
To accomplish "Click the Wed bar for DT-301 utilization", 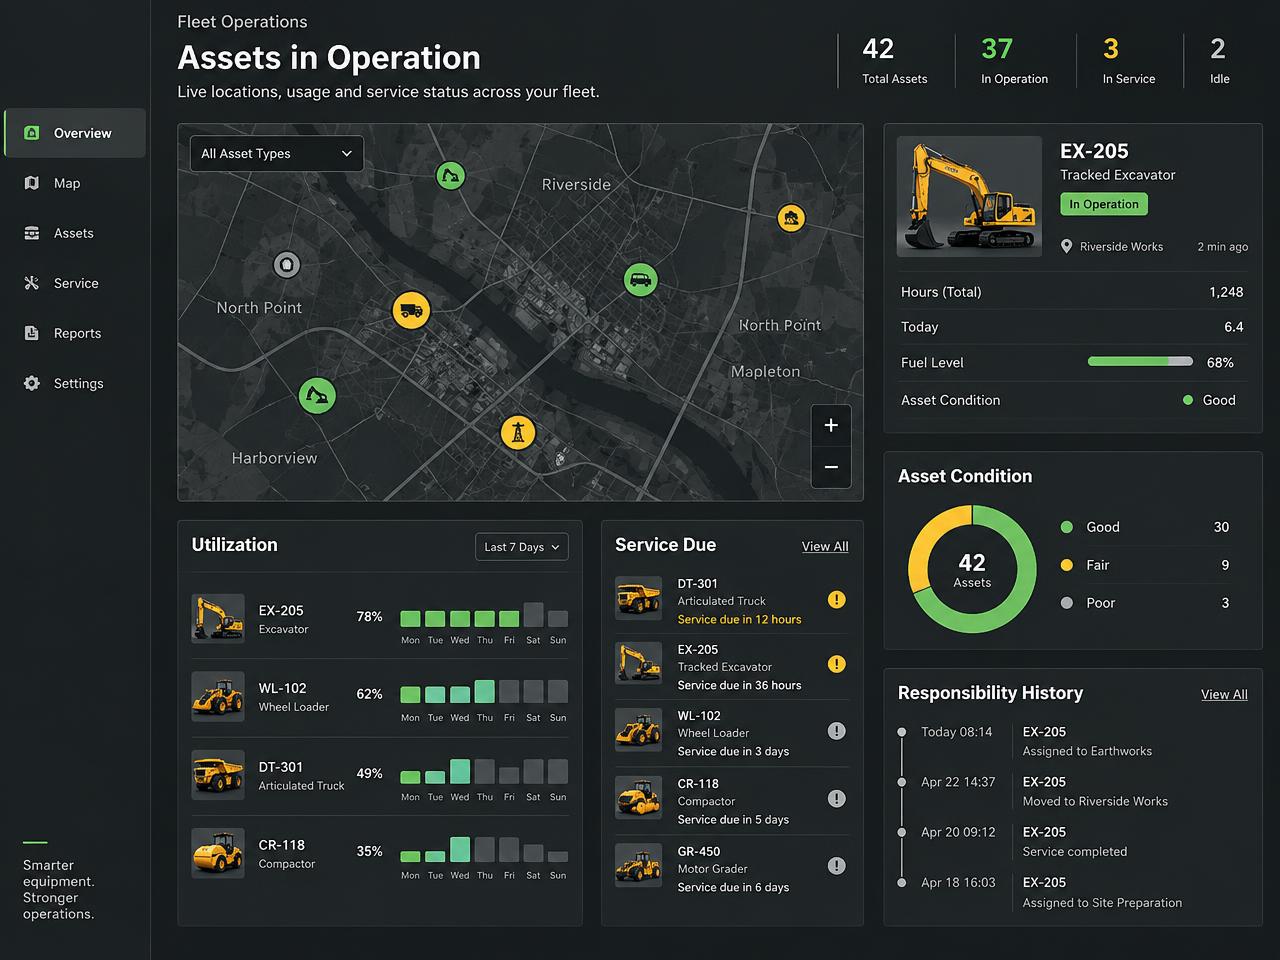I will click(460, 771).
